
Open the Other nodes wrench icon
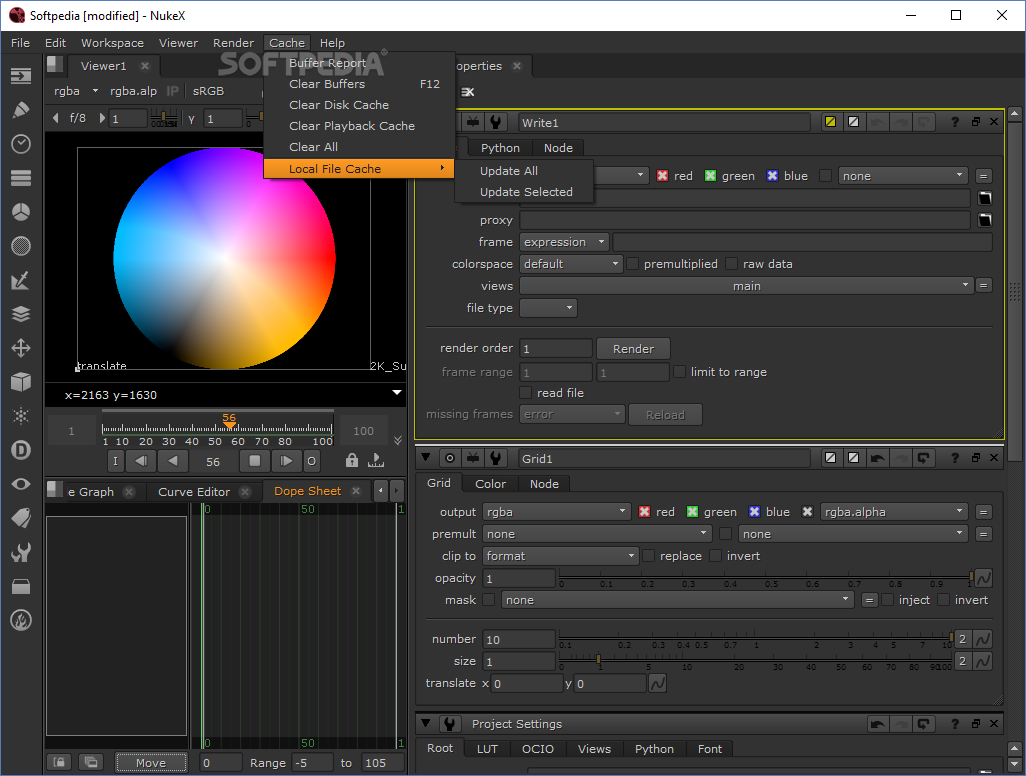coord(21,552)
